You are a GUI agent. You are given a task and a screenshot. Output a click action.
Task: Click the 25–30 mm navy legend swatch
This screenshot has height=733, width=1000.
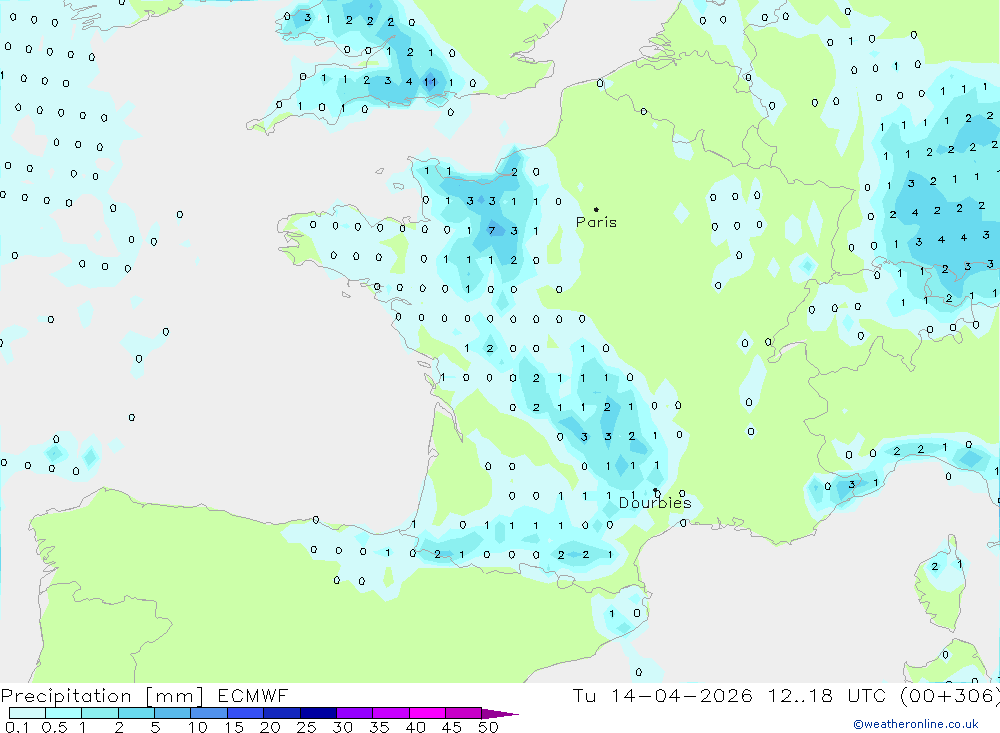click(318, 713)
